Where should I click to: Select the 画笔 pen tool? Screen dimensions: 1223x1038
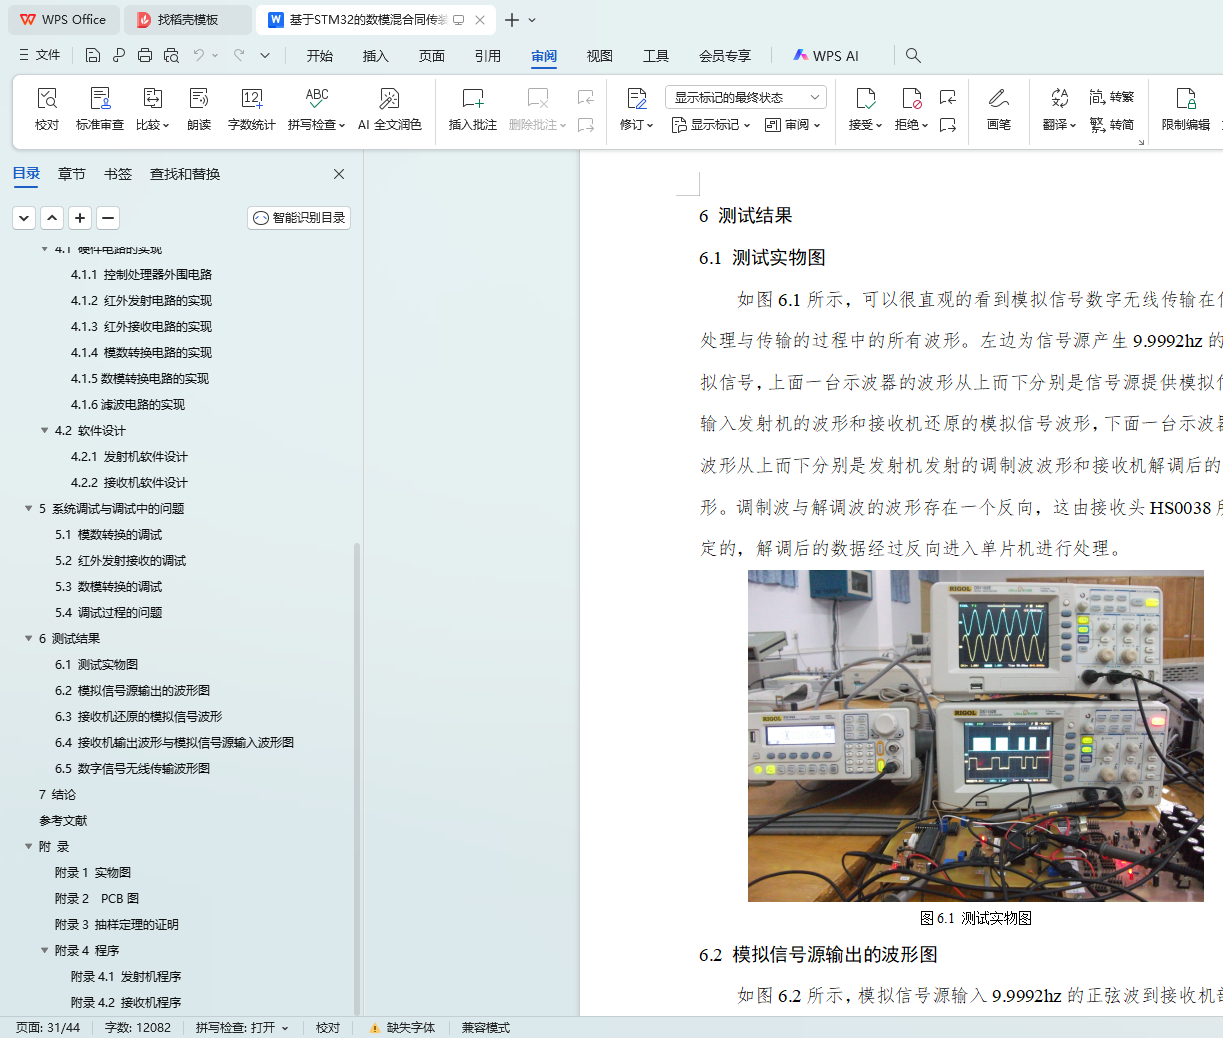[998, 109]
